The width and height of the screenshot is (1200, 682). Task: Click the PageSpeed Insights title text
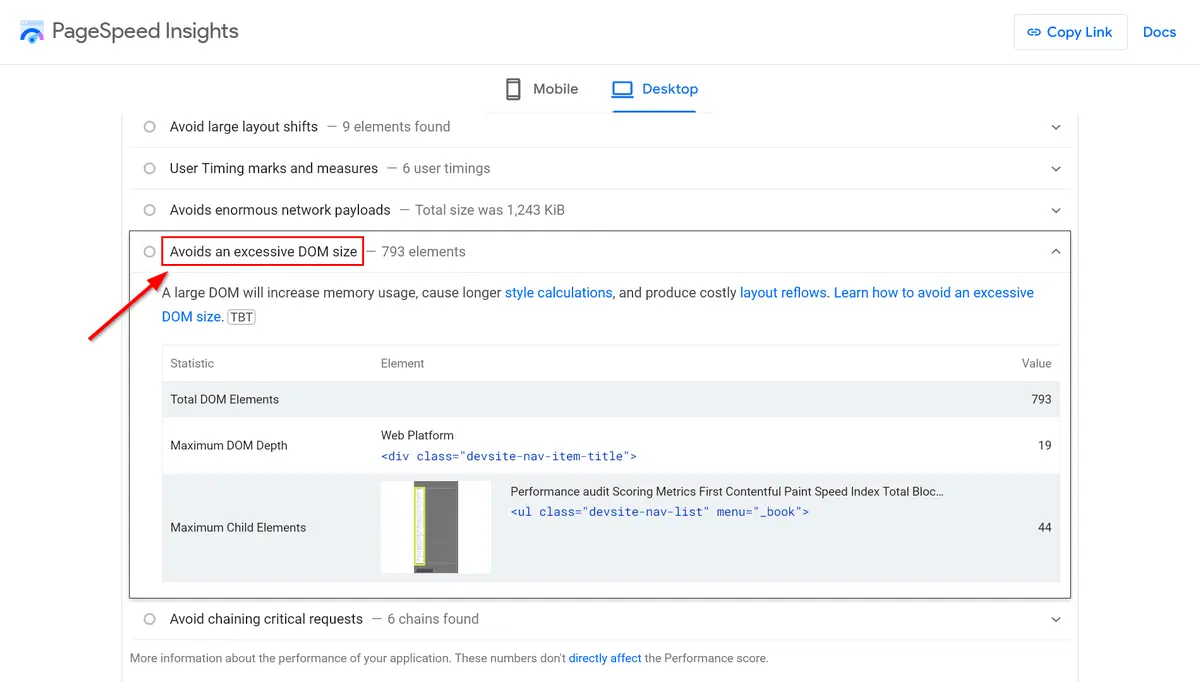[145, 31]
